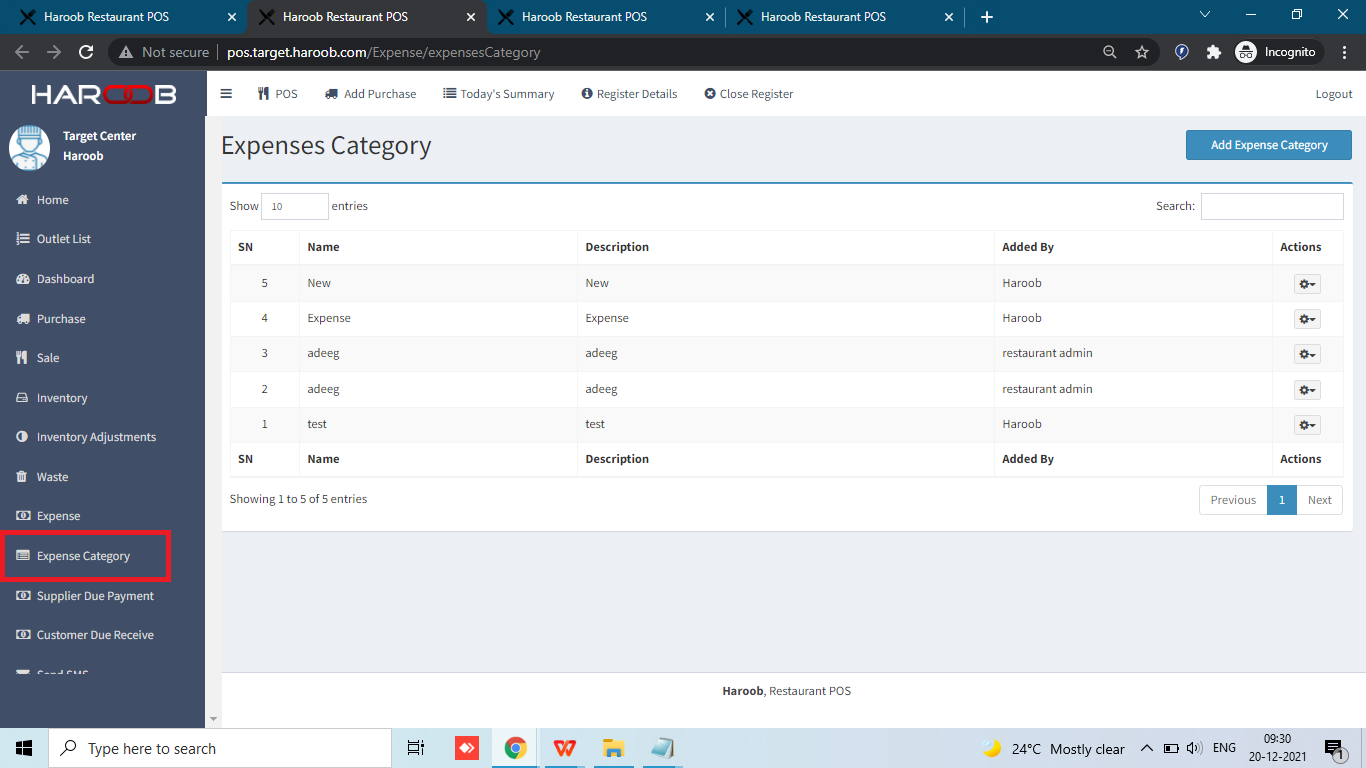Open POS from top navbar
1366x768 pixels.
click(x=277, y=94)
